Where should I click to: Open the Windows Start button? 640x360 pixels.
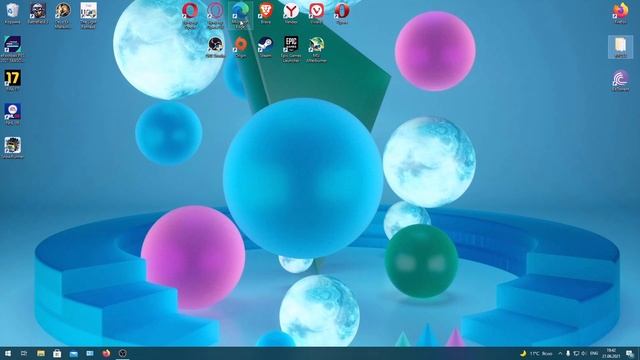coord(8,353)
